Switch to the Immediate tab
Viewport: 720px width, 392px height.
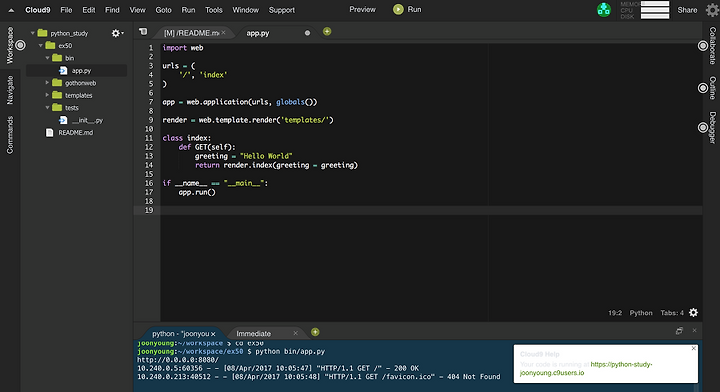[x=253, y=333]
